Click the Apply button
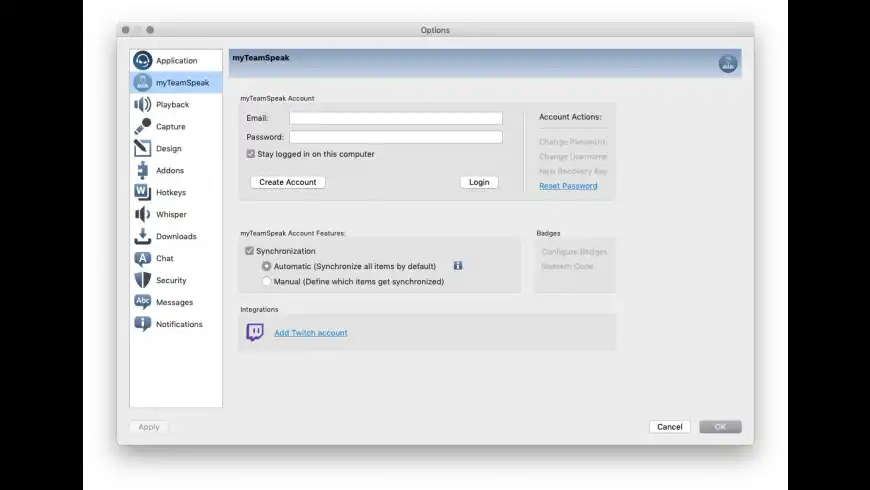This screenshot has height=490, width=870. [149, 427]
